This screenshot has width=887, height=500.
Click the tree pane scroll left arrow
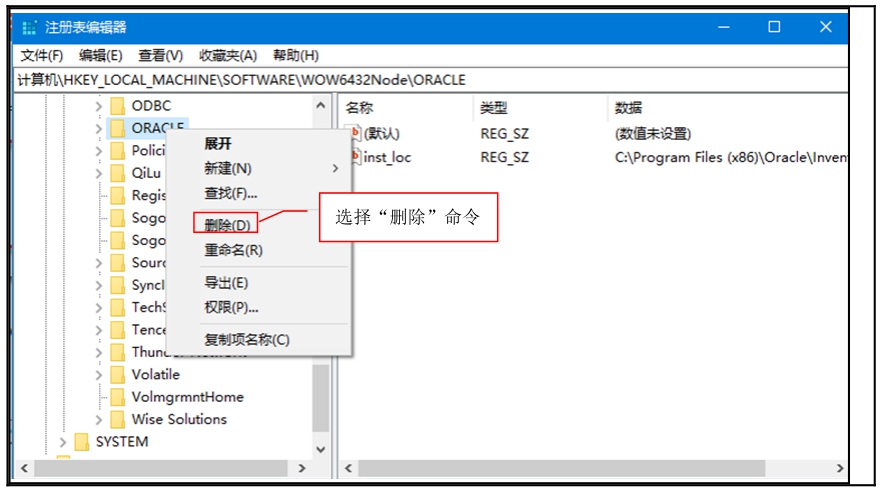(x=24, y=468)
